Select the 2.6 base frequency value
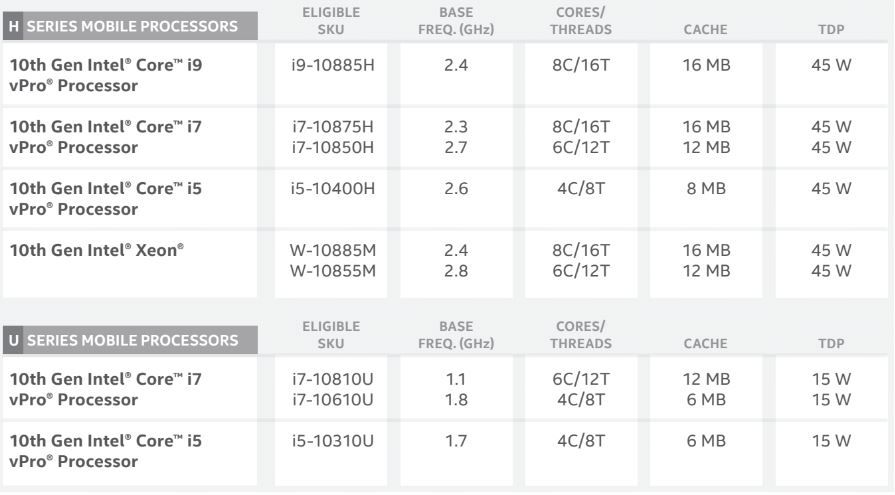 tap(455, 189)
